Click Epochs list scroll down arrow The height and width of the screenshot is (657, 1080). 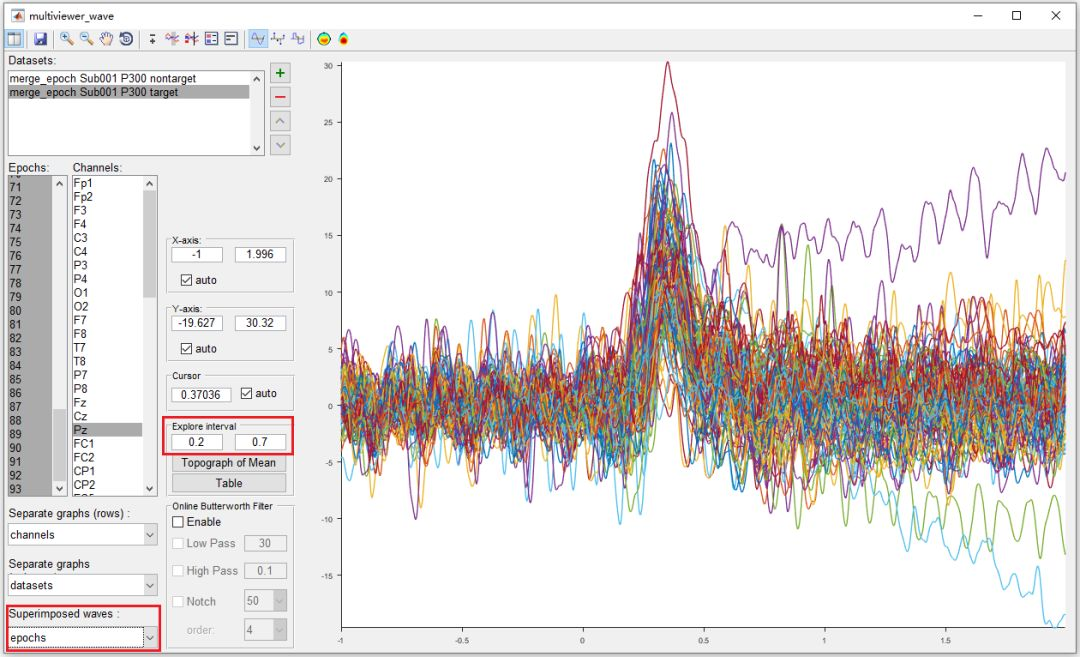59,488
